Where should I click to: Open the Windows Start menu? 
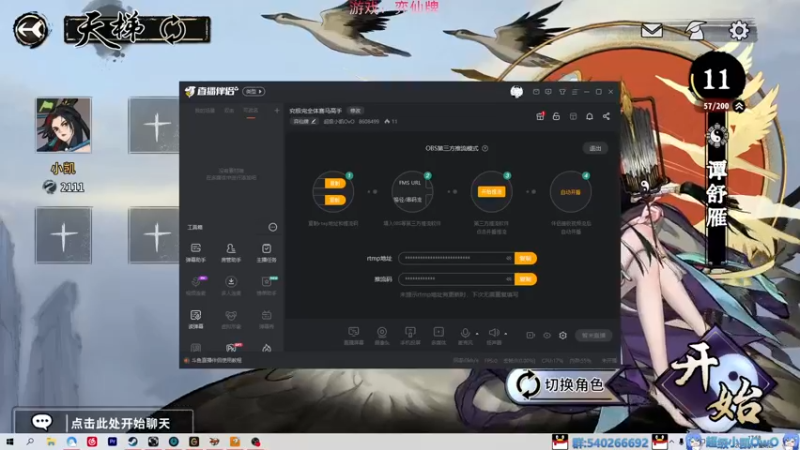[x=9, y=442]
